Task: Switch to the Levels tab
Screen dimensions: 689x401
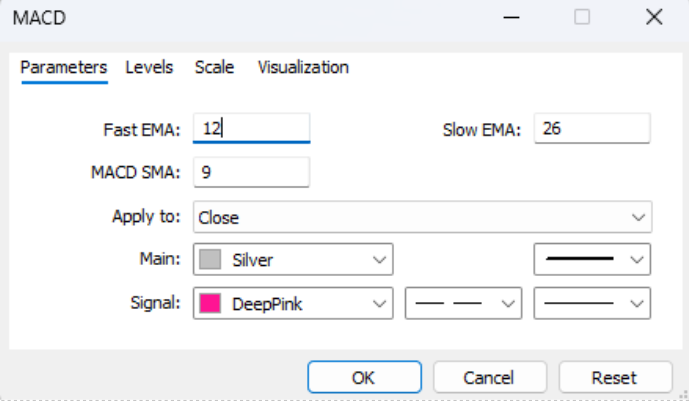Action: (149, 68)
